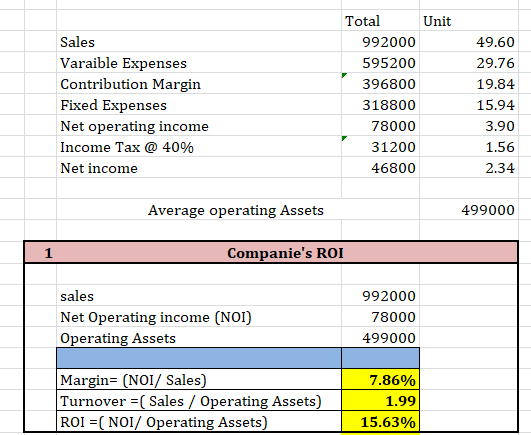Click the wide blue shaded cell above Margin label
The width and height of the screenshot is (531, 435).
199,358
